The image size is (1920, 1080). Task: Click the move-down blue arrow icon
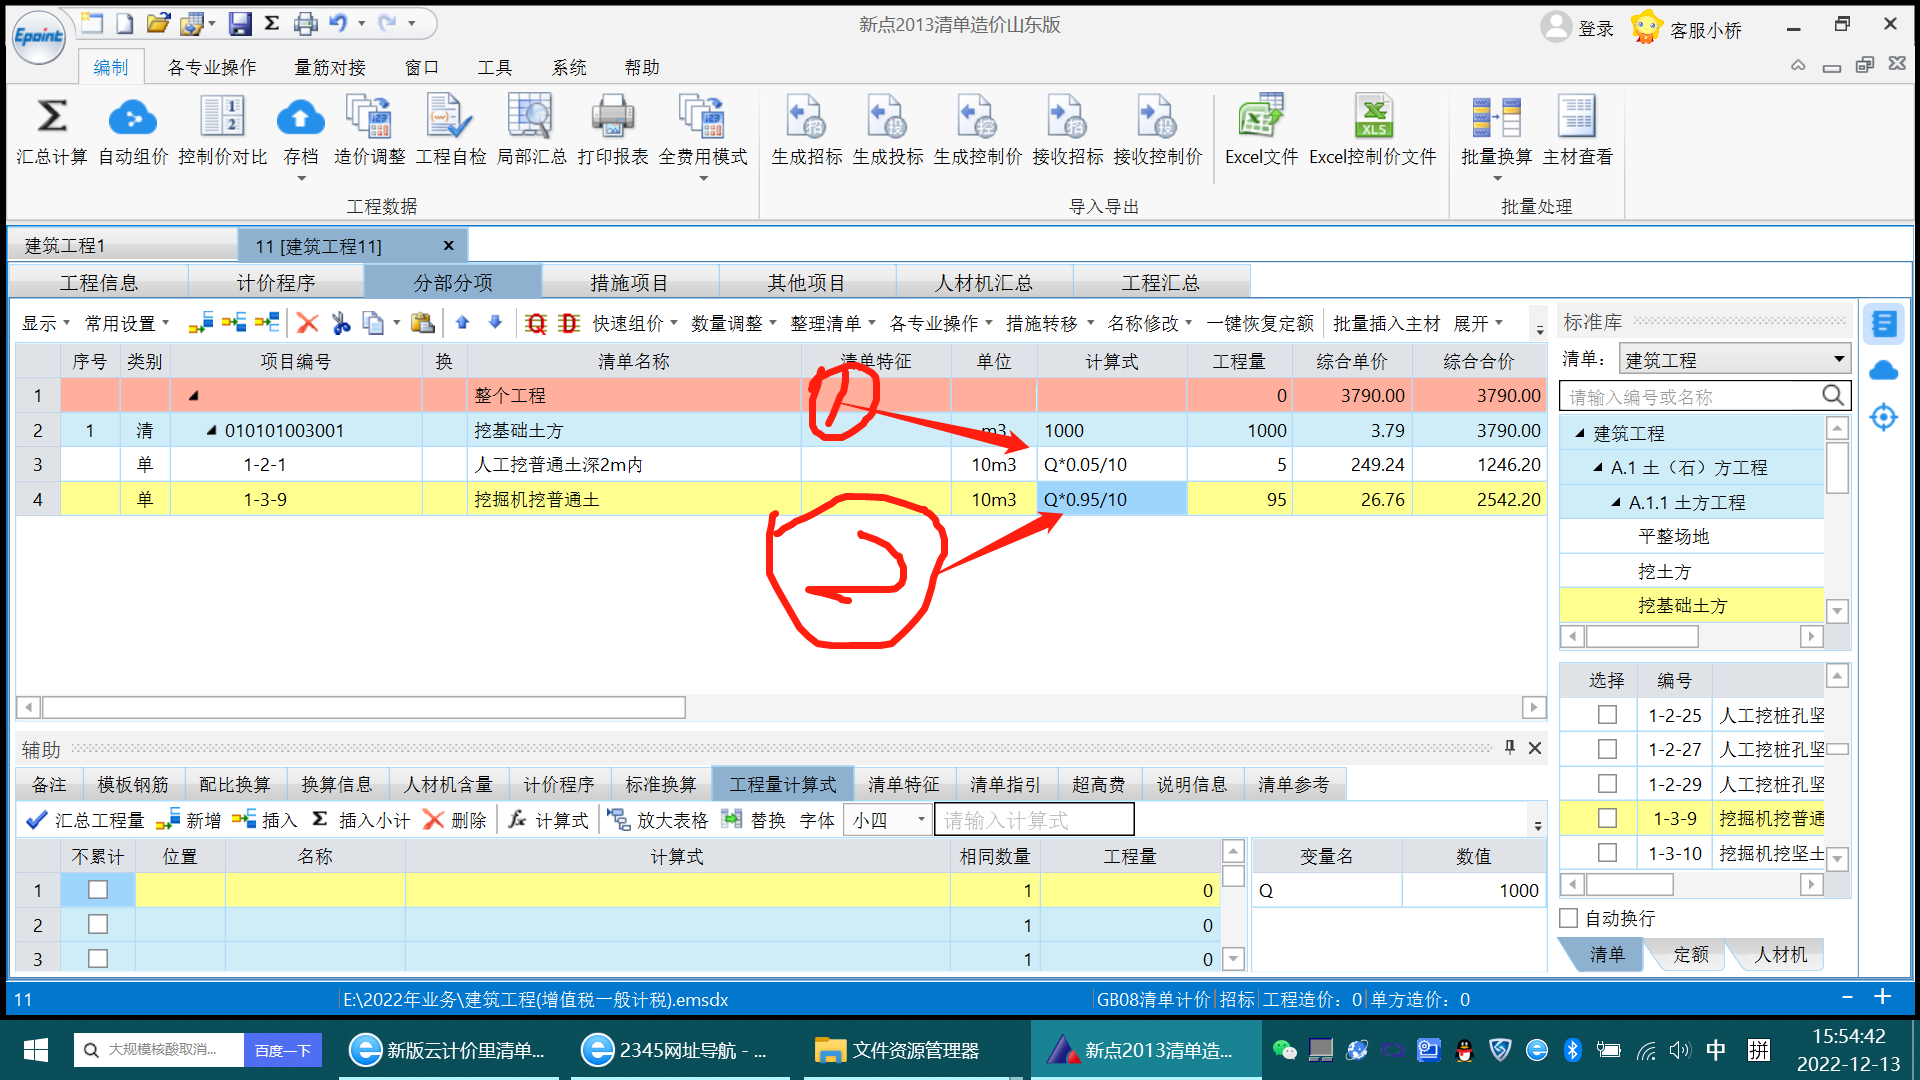[x=495, y=322]
